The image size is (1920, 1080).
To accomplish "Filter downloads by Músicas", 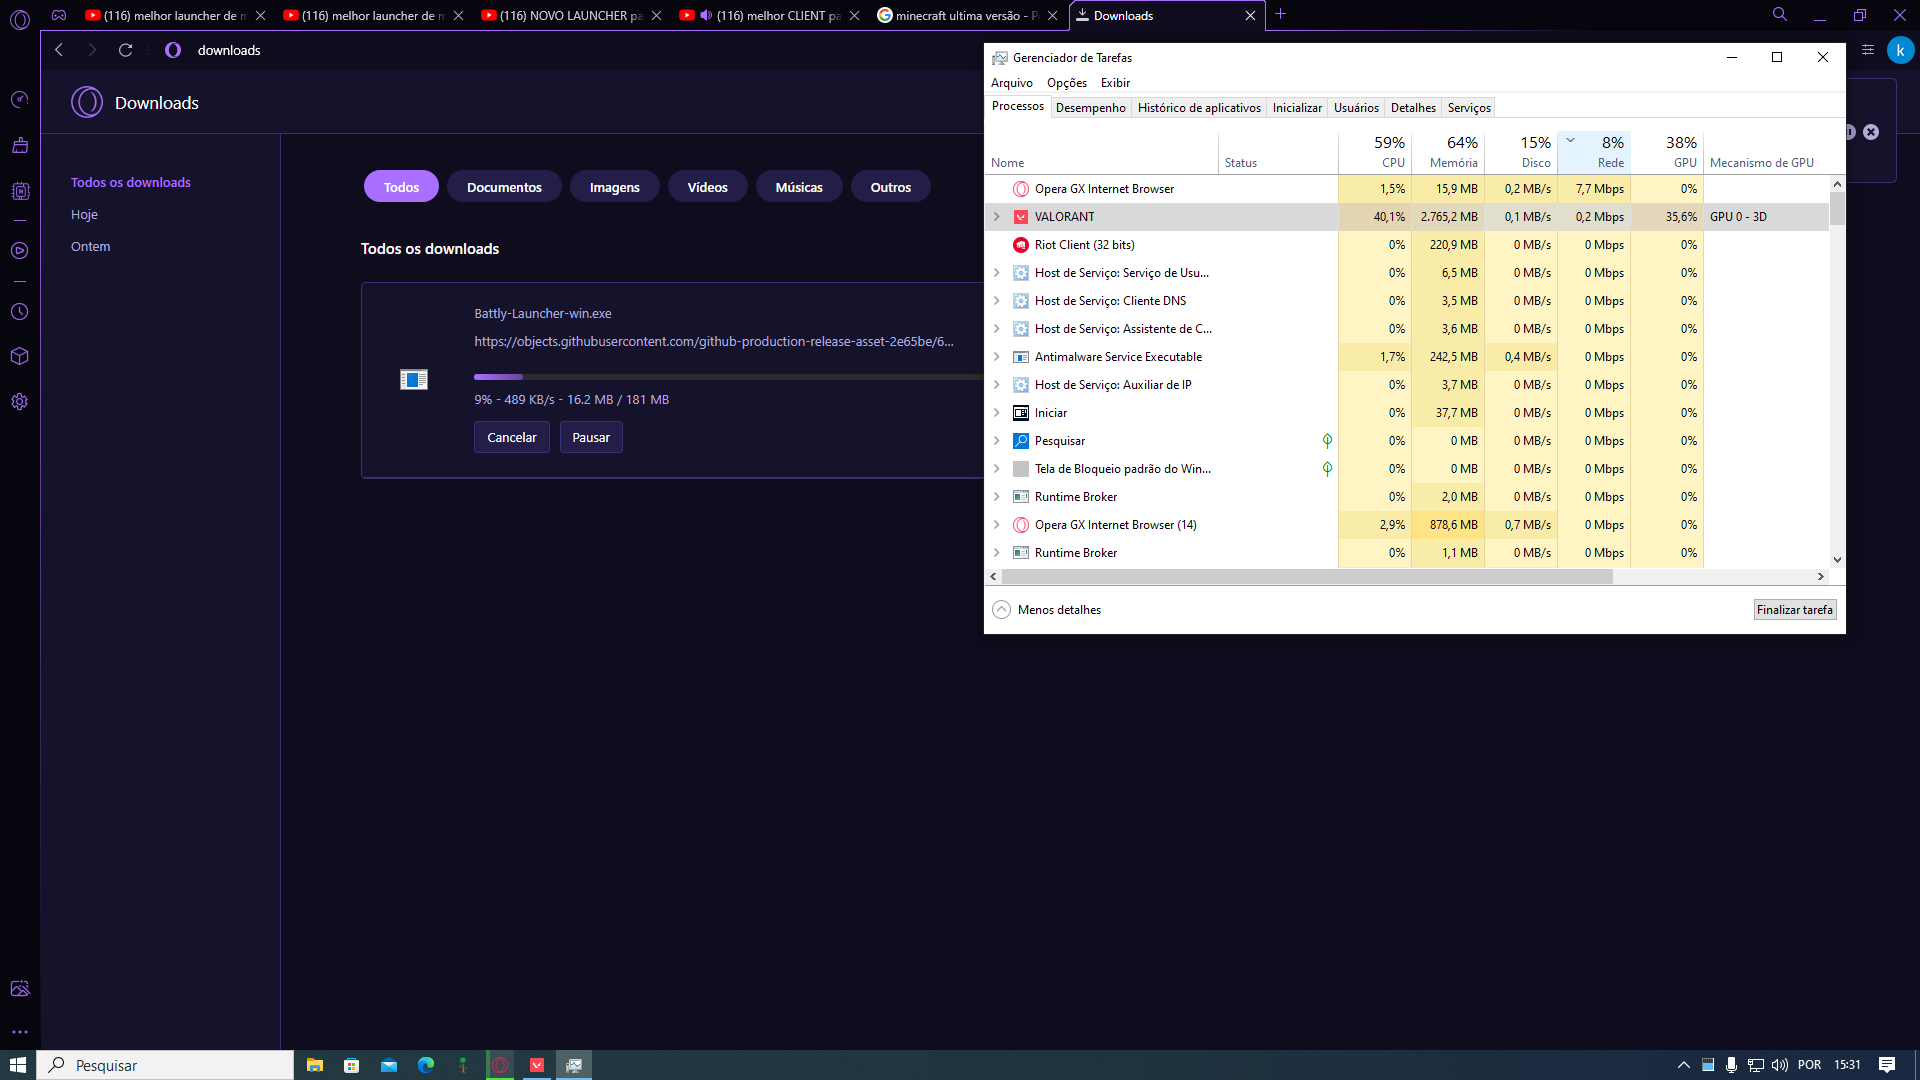I will (799, 187).
